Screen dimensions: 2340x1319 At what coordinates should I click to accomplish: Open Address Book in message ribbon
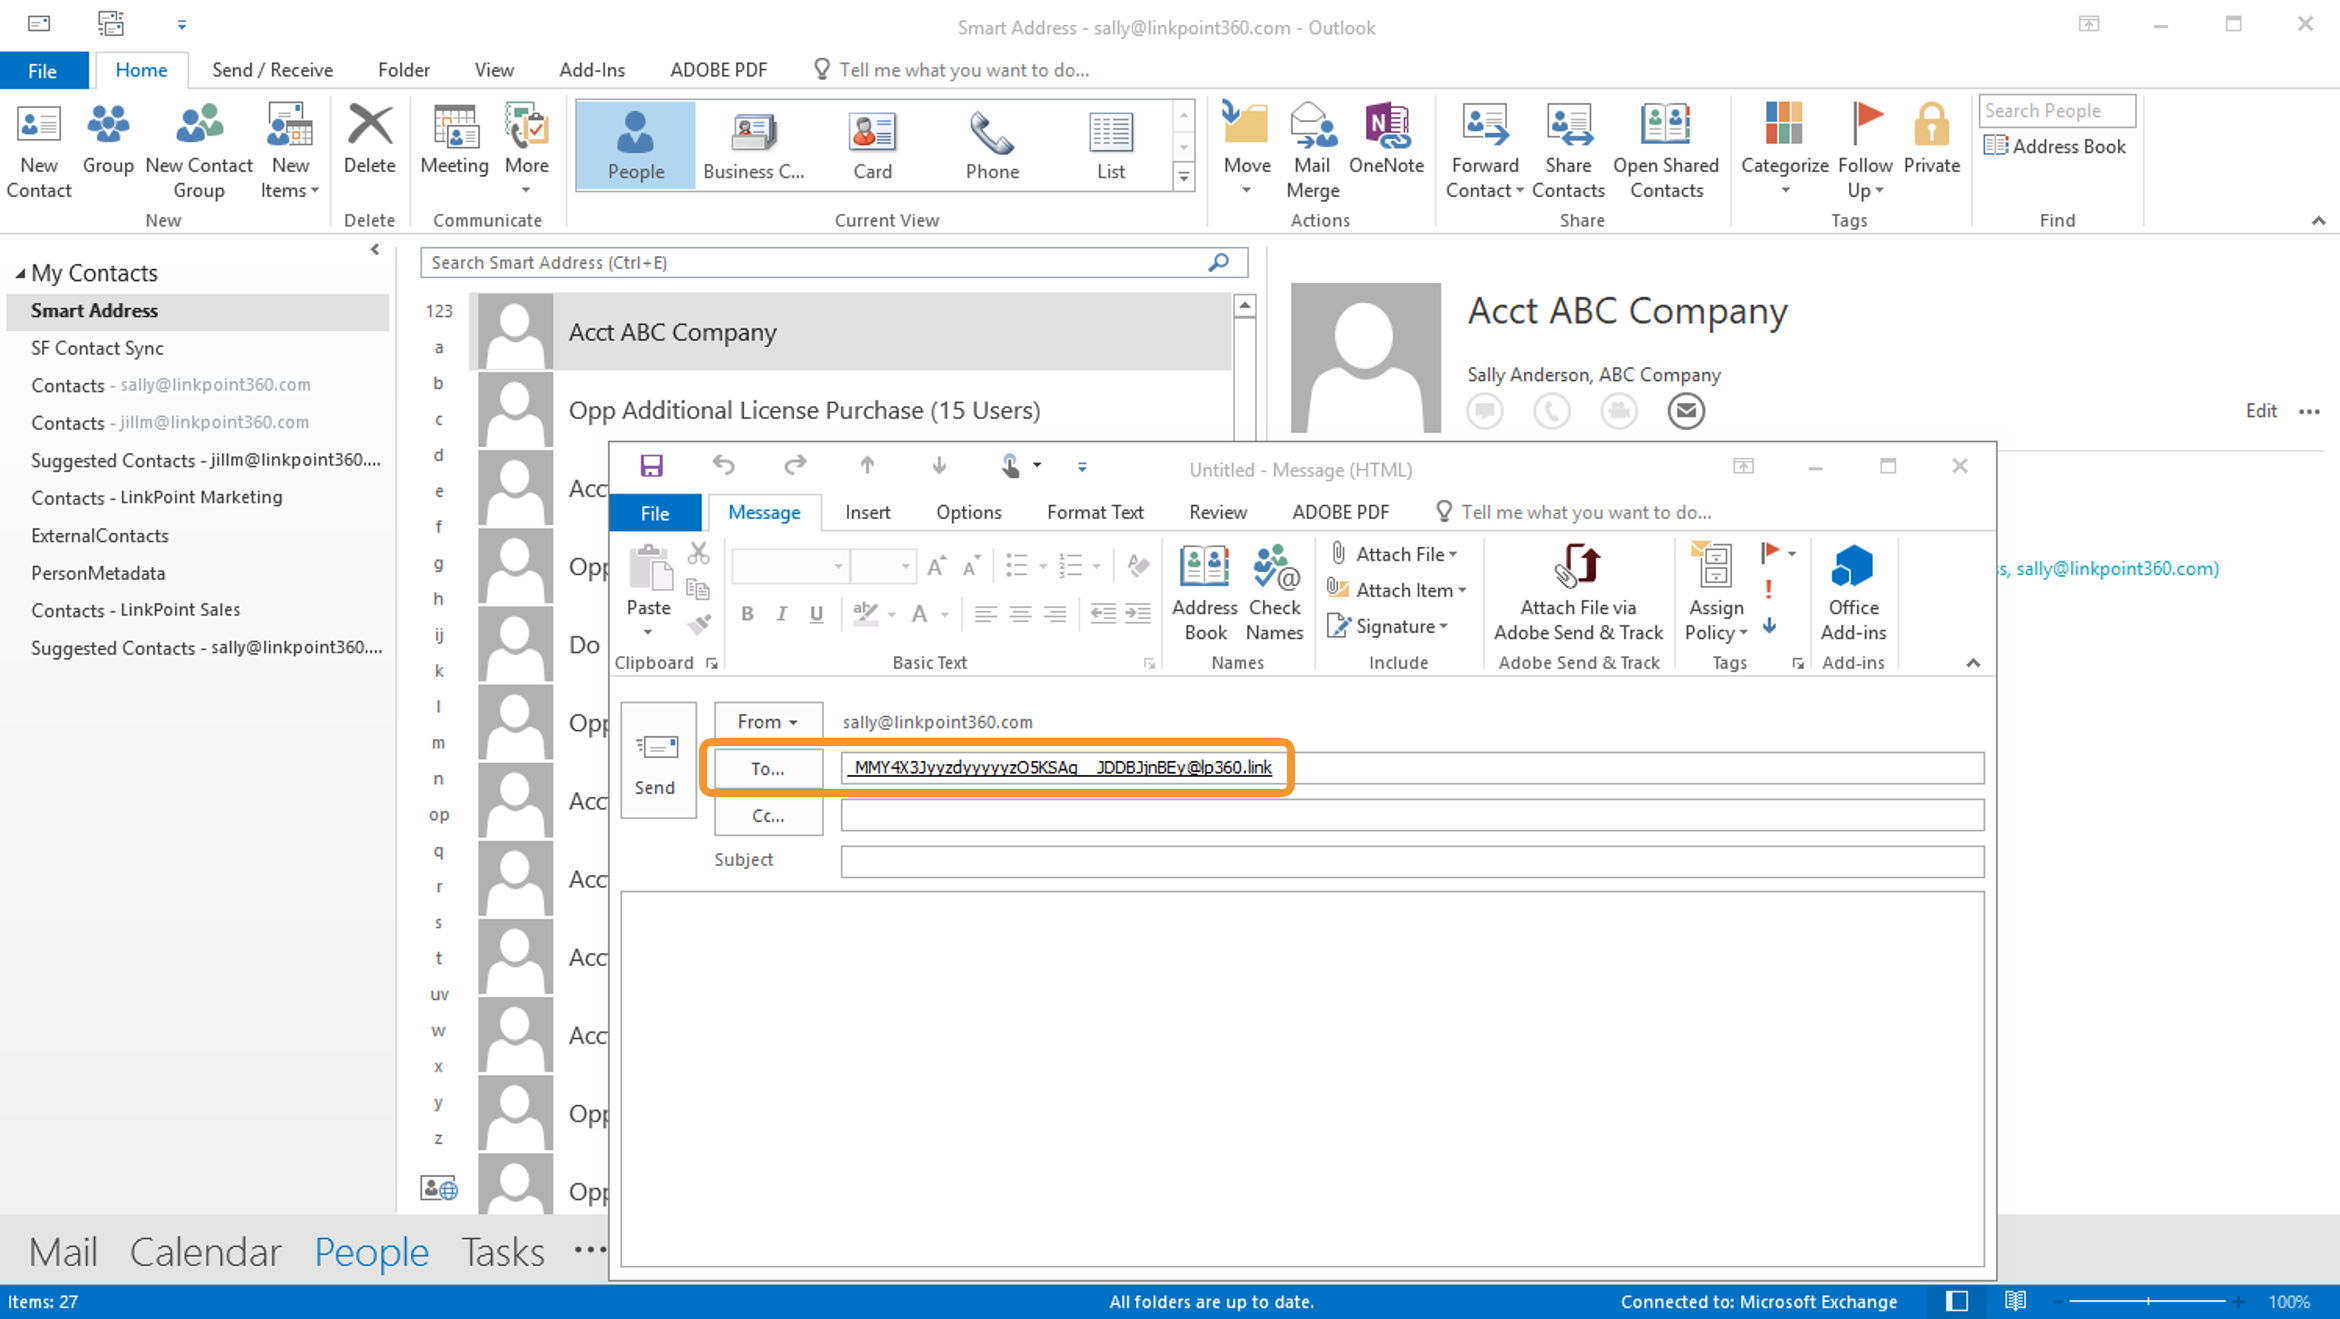coord(1204,593)
